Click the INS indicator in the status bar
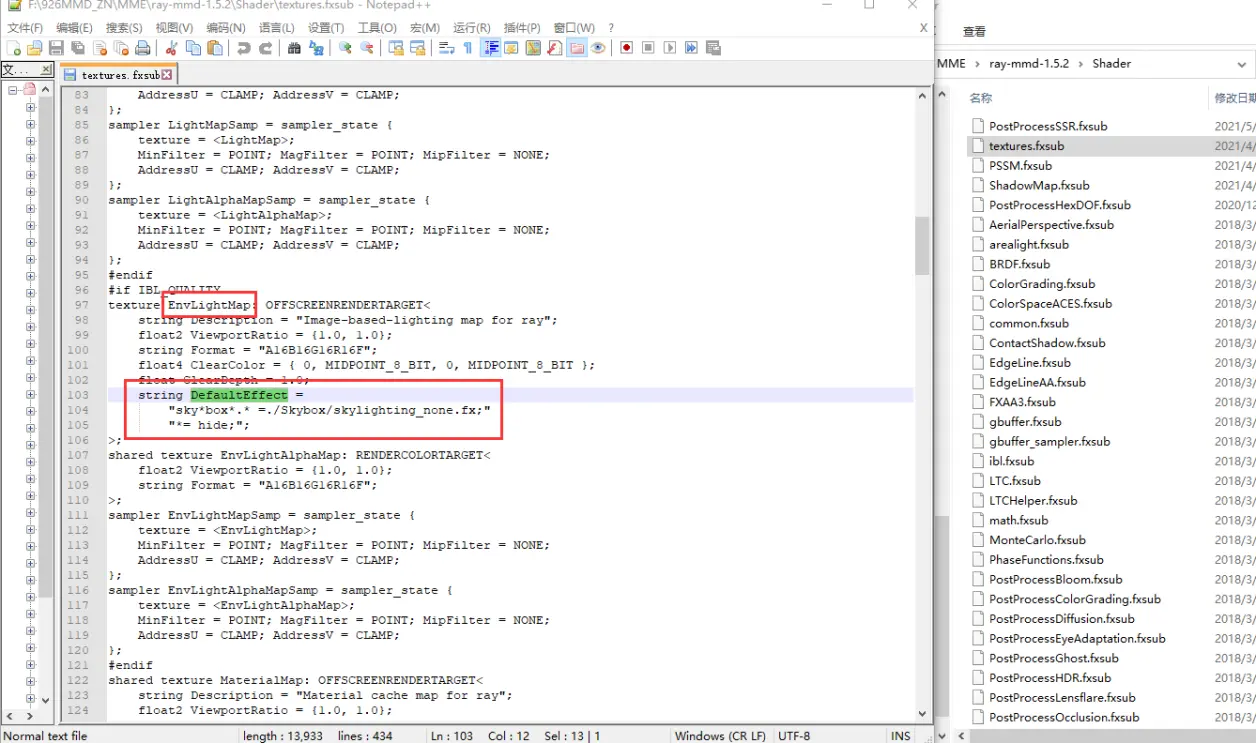The image size is (1256, 743). [900, 736]
